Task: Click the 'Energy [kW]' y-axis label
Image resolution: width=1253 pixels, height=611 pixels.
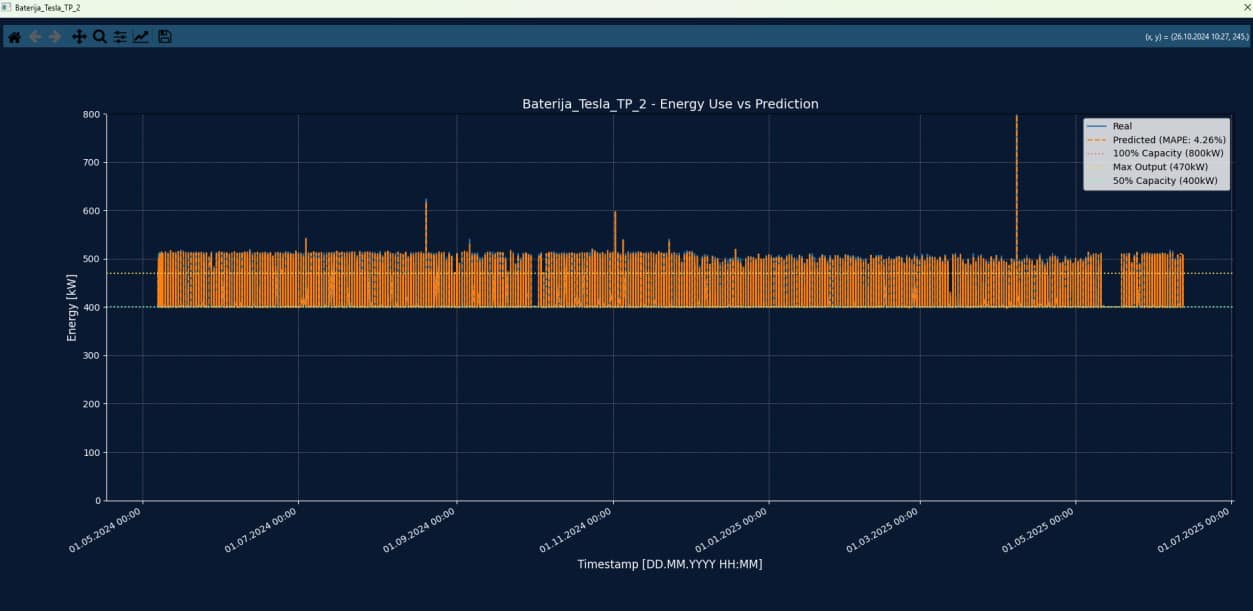Action: coord(72,308)
